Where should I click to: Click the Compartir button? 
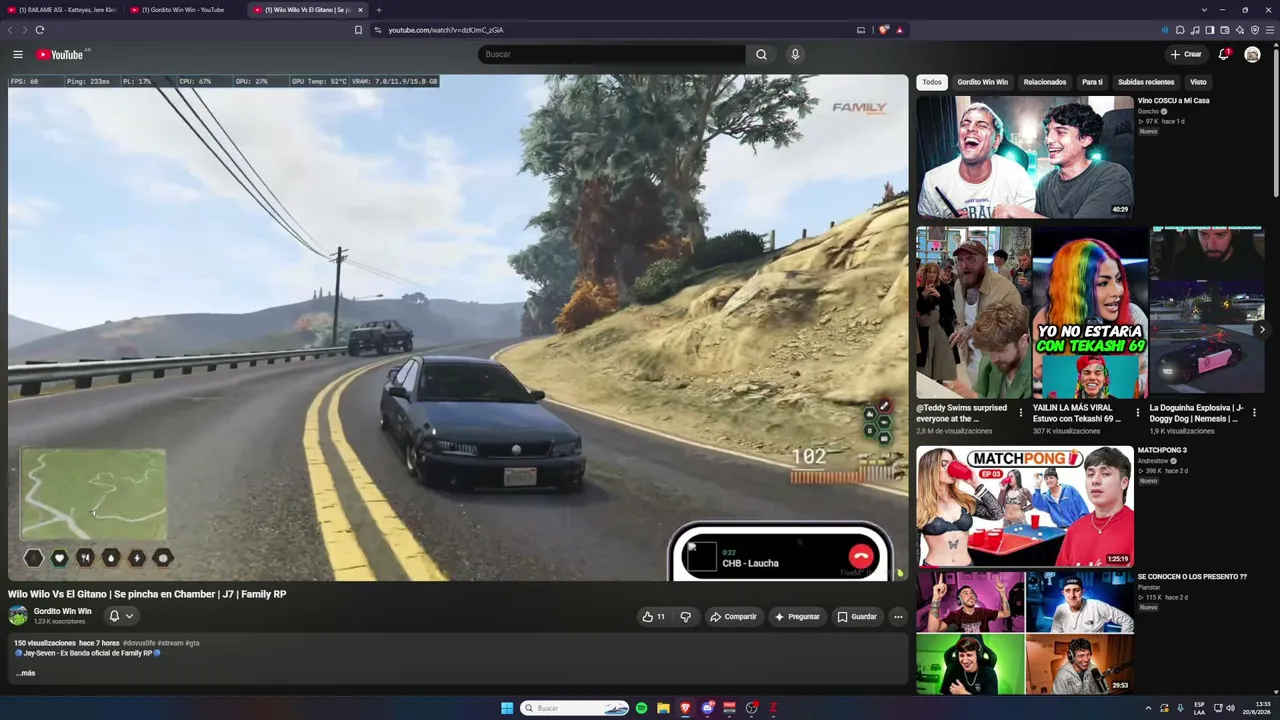(x=733, y=617)
